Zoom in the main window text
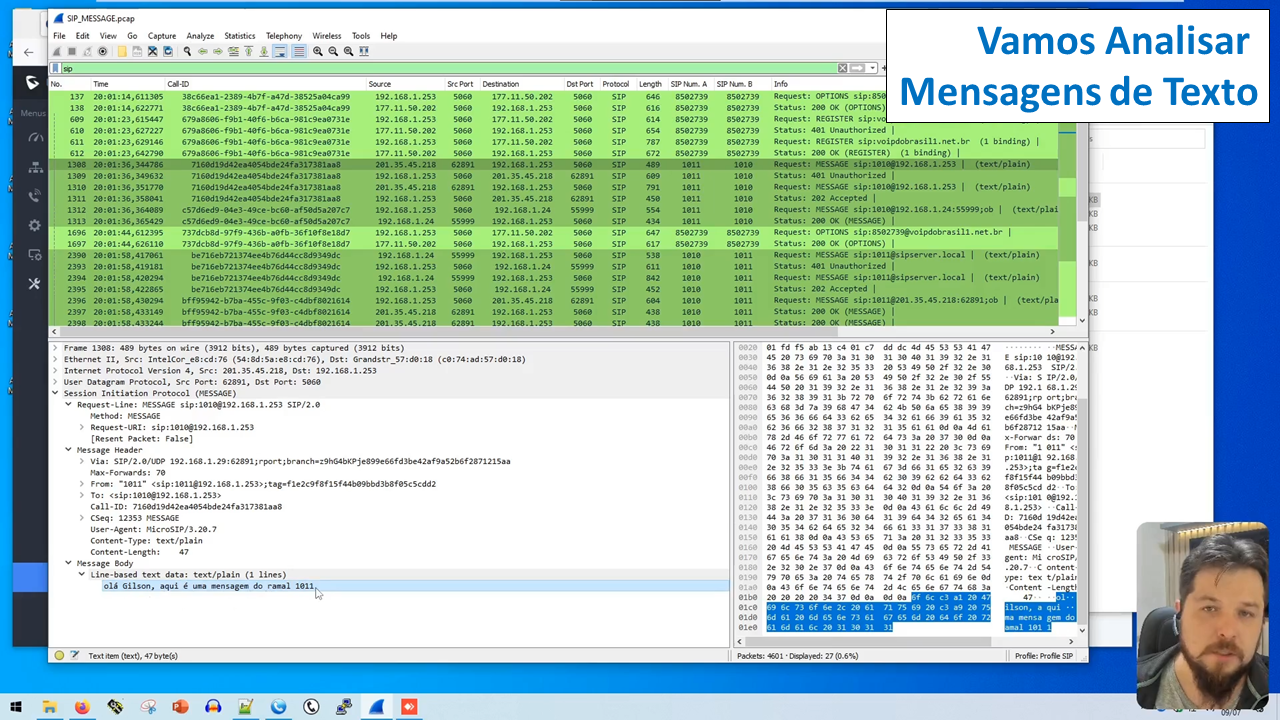This screenshot has width=1280, height=720. pyautogui.click(x=317, y=51)
